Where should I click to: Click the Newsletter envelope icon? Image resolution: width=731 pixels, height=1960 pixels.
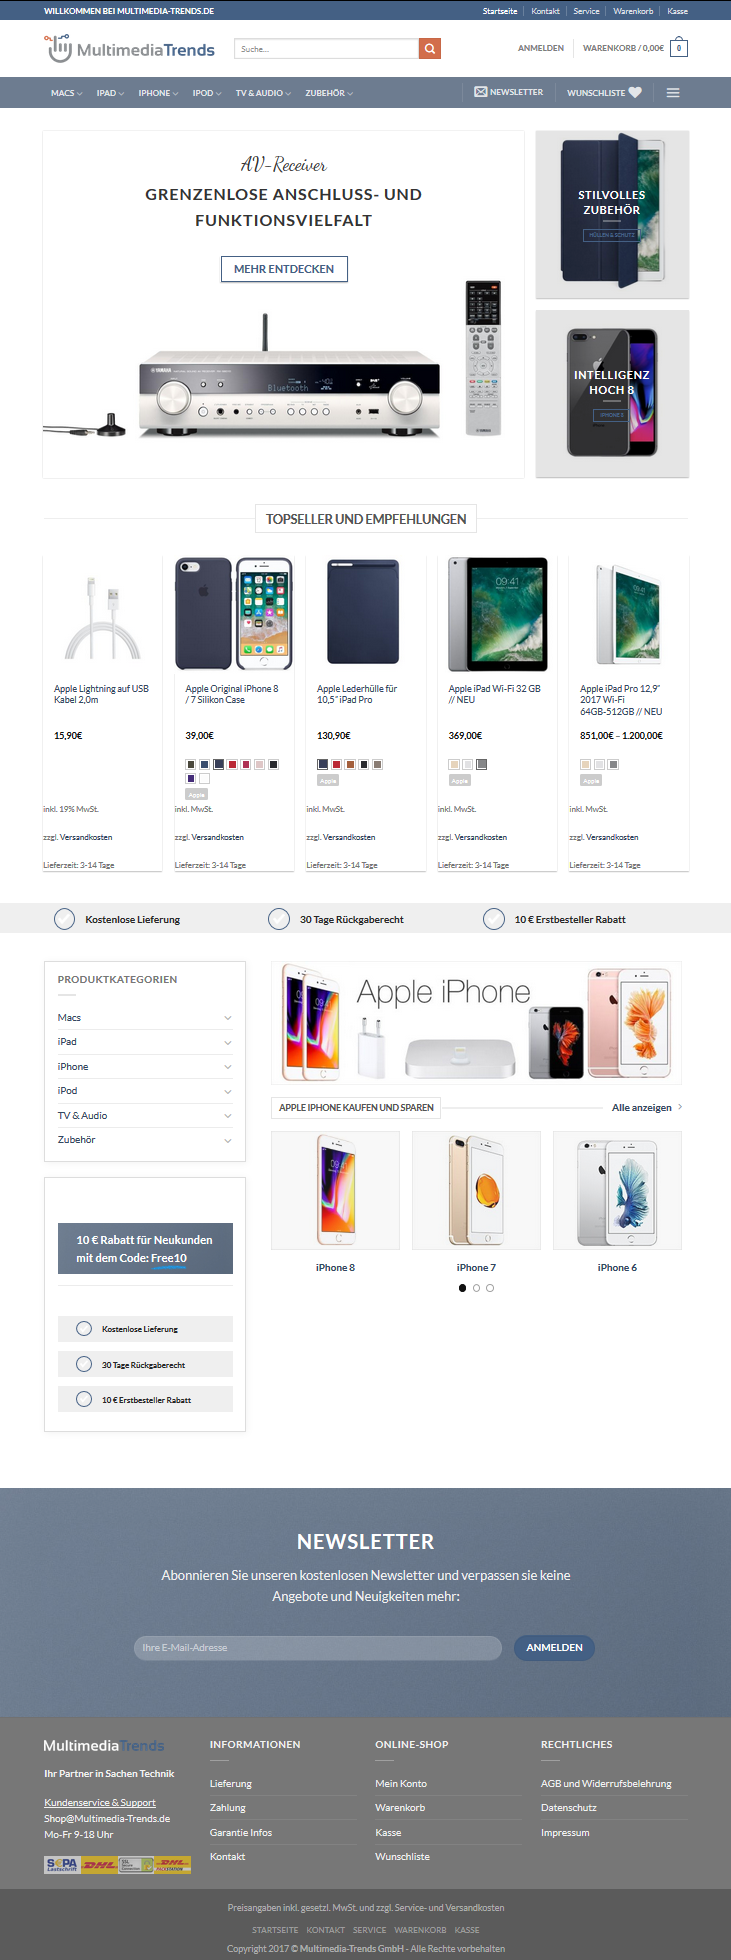(480, 92)
